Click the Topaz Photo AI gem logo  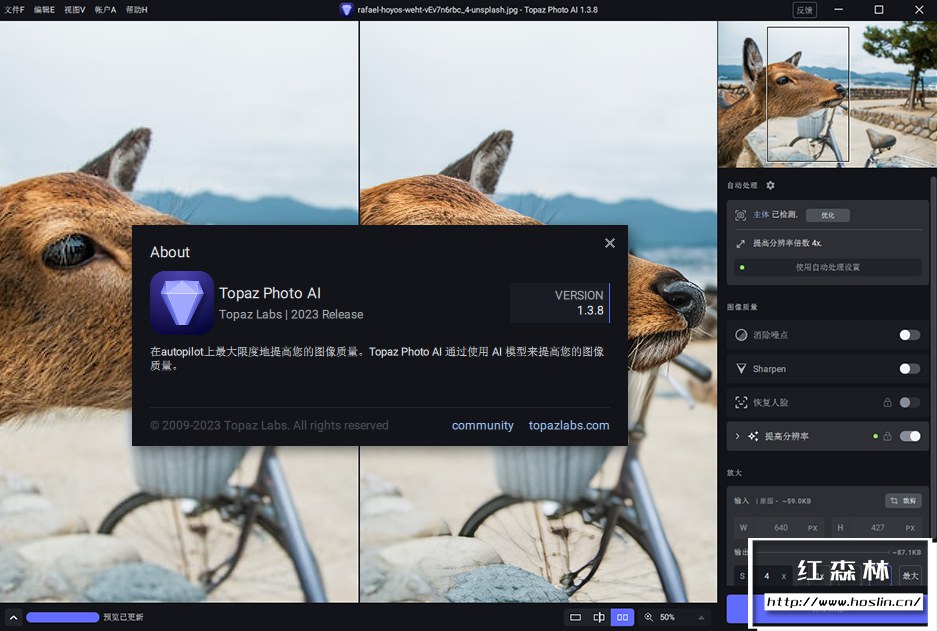tap(182, 303)
